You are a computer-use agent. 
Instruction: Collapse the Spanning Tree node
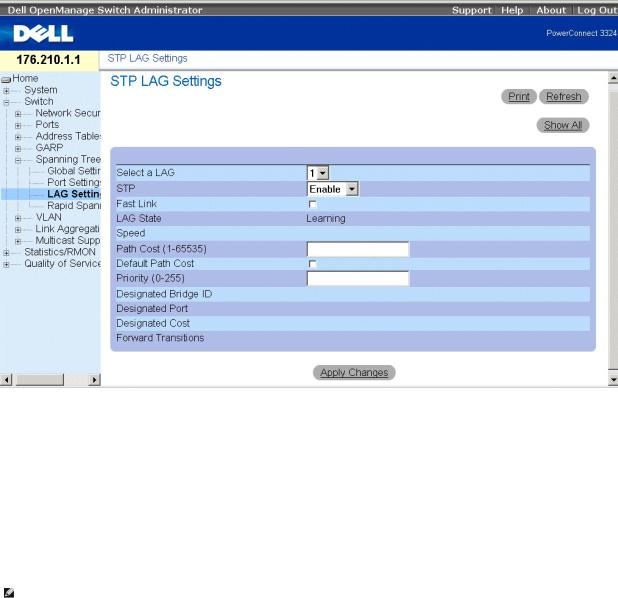18,160
